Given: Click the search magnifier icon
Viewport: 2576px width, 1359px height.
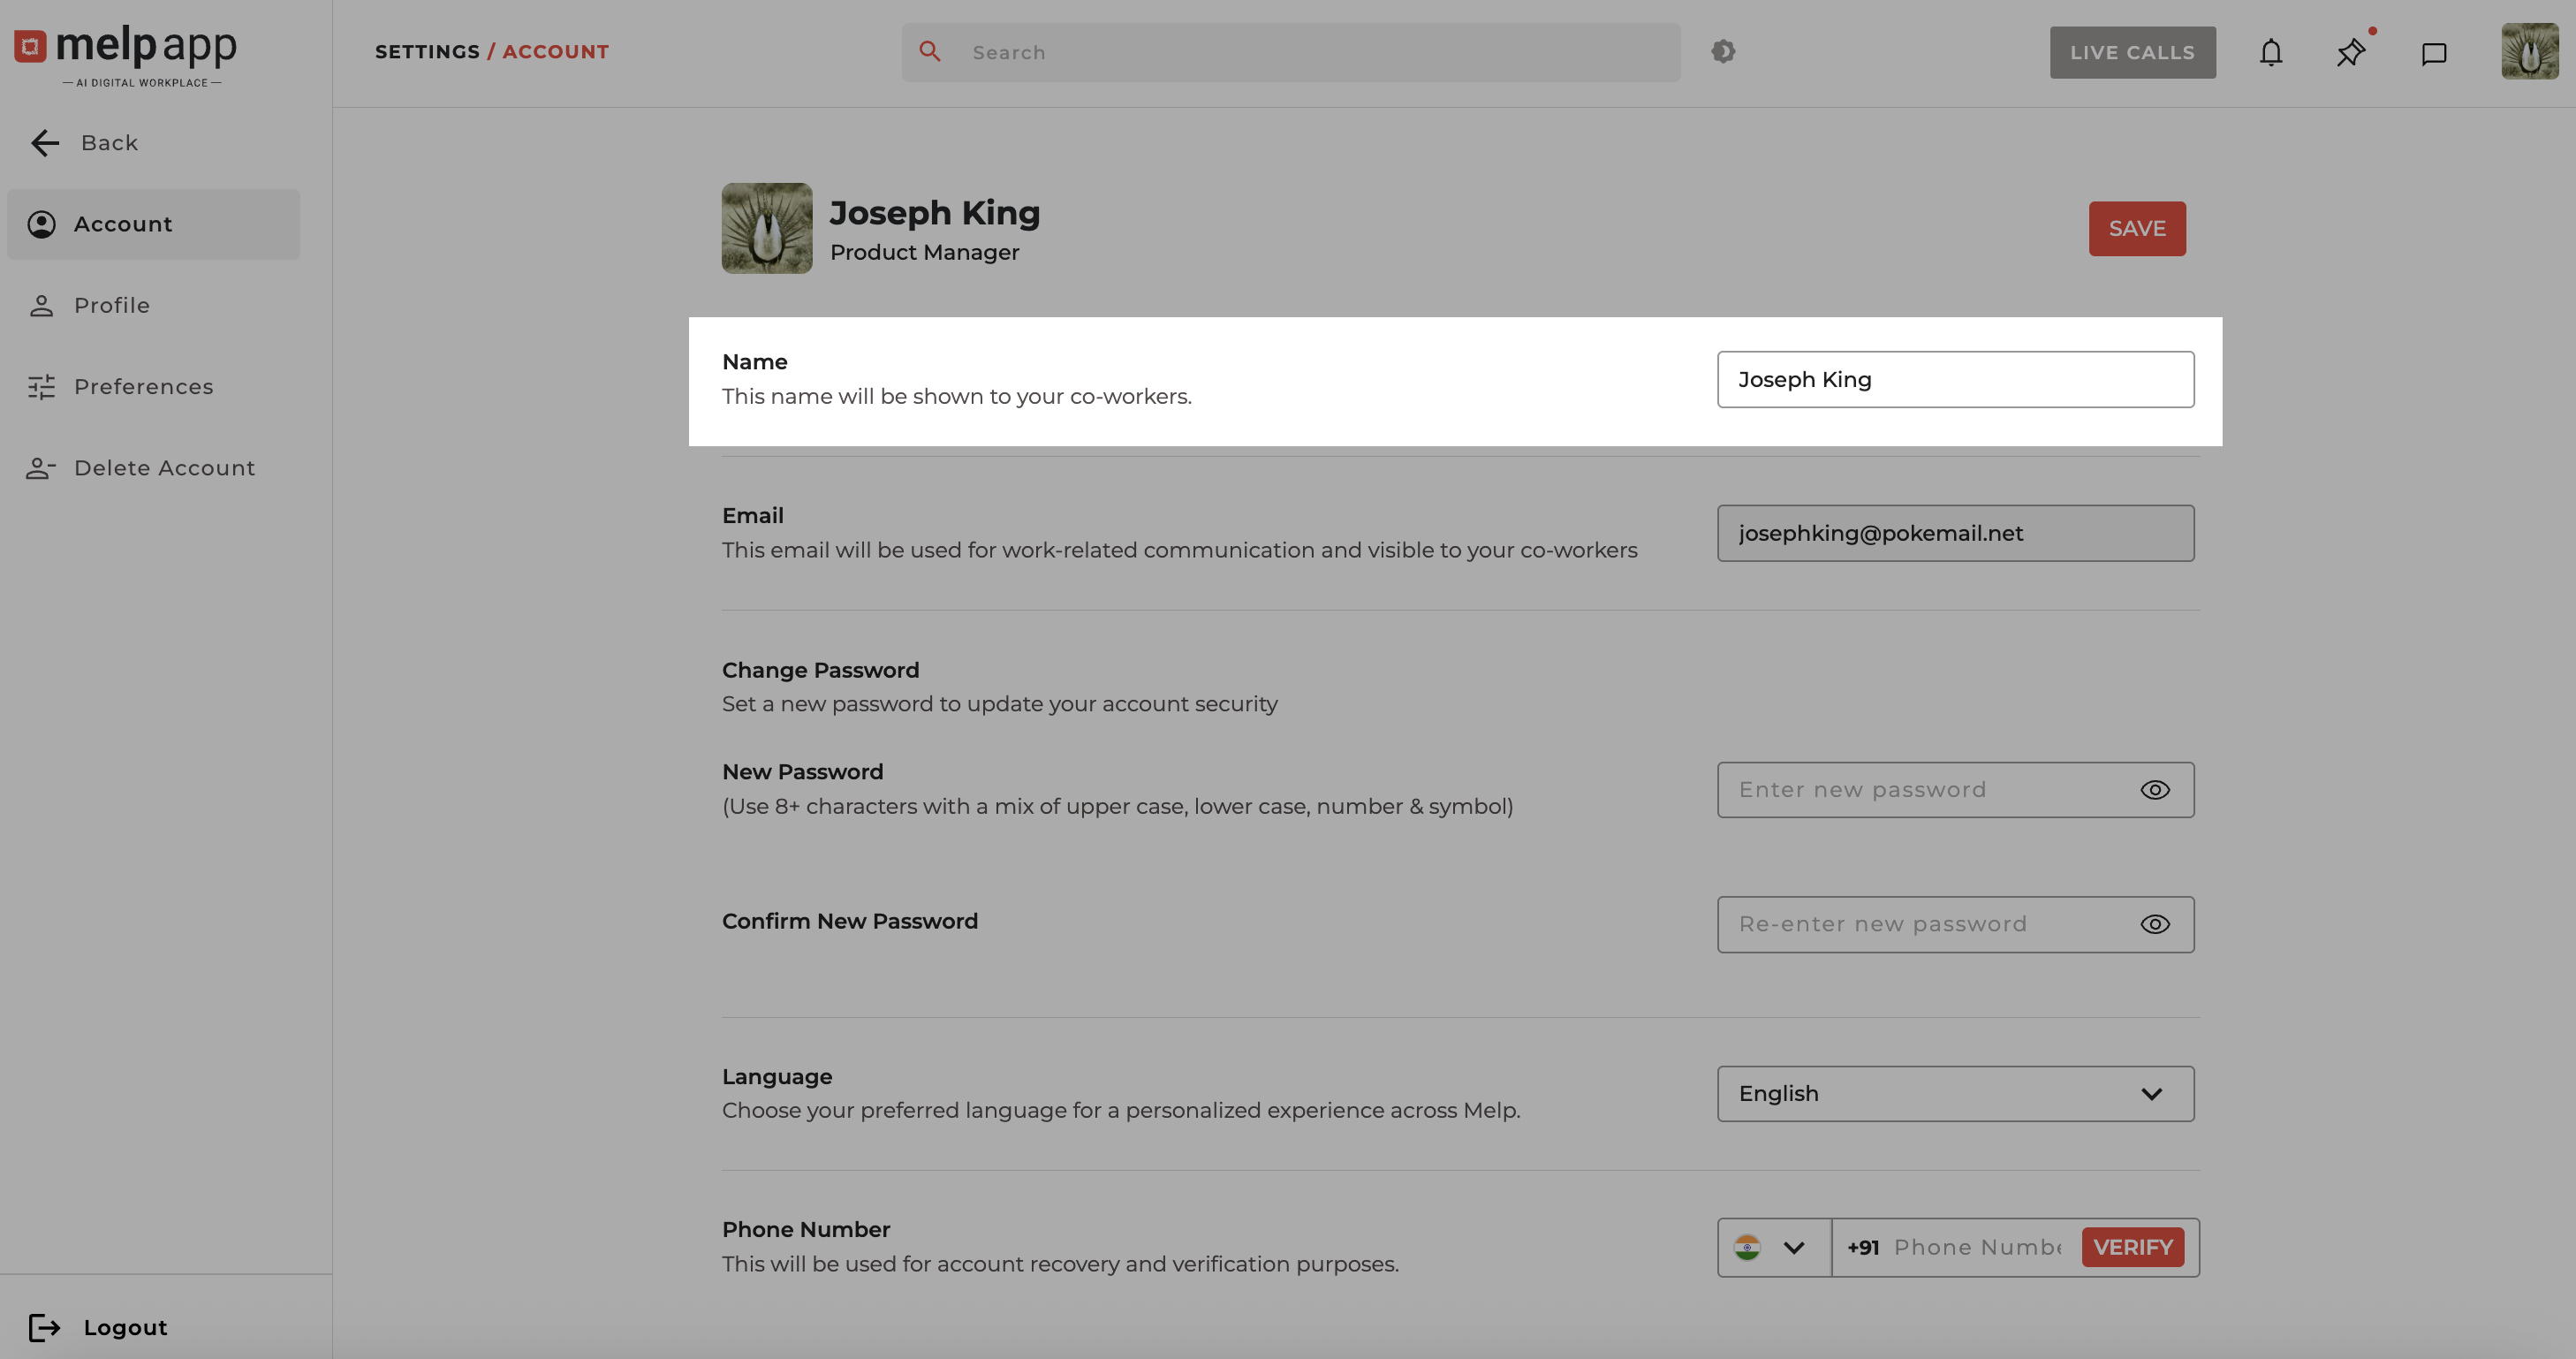Looking at the screenshot, I should tap(929, 51).
